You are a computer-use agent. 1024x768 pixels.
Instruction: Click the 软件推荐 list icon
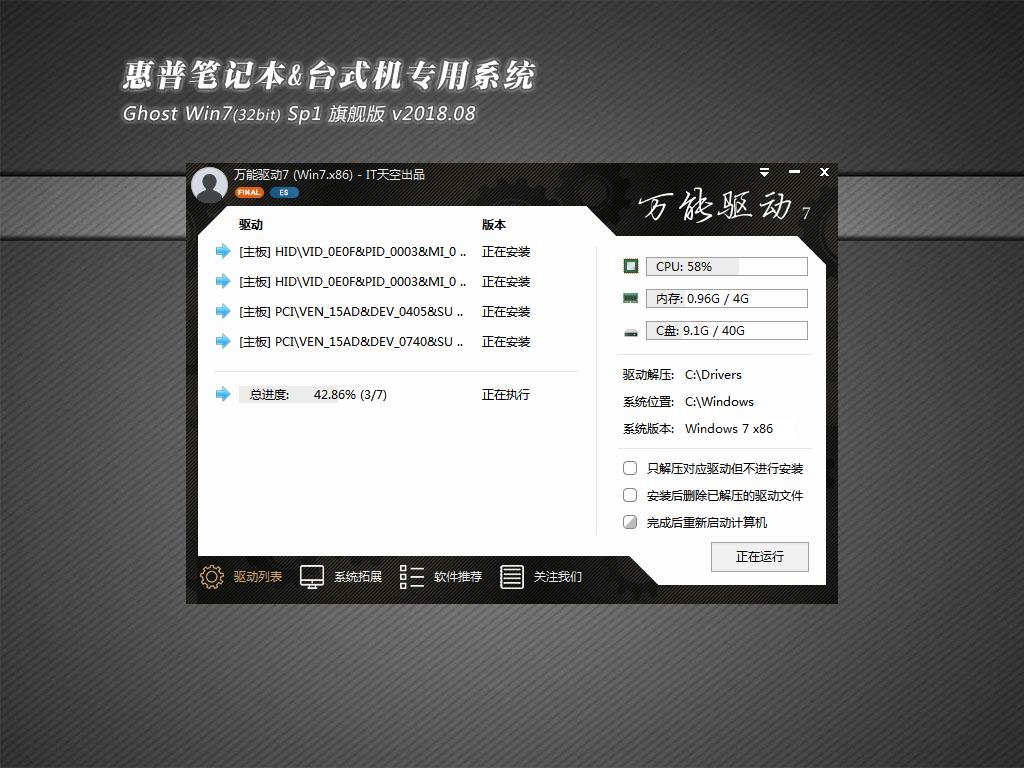click(x=410, y=577)
